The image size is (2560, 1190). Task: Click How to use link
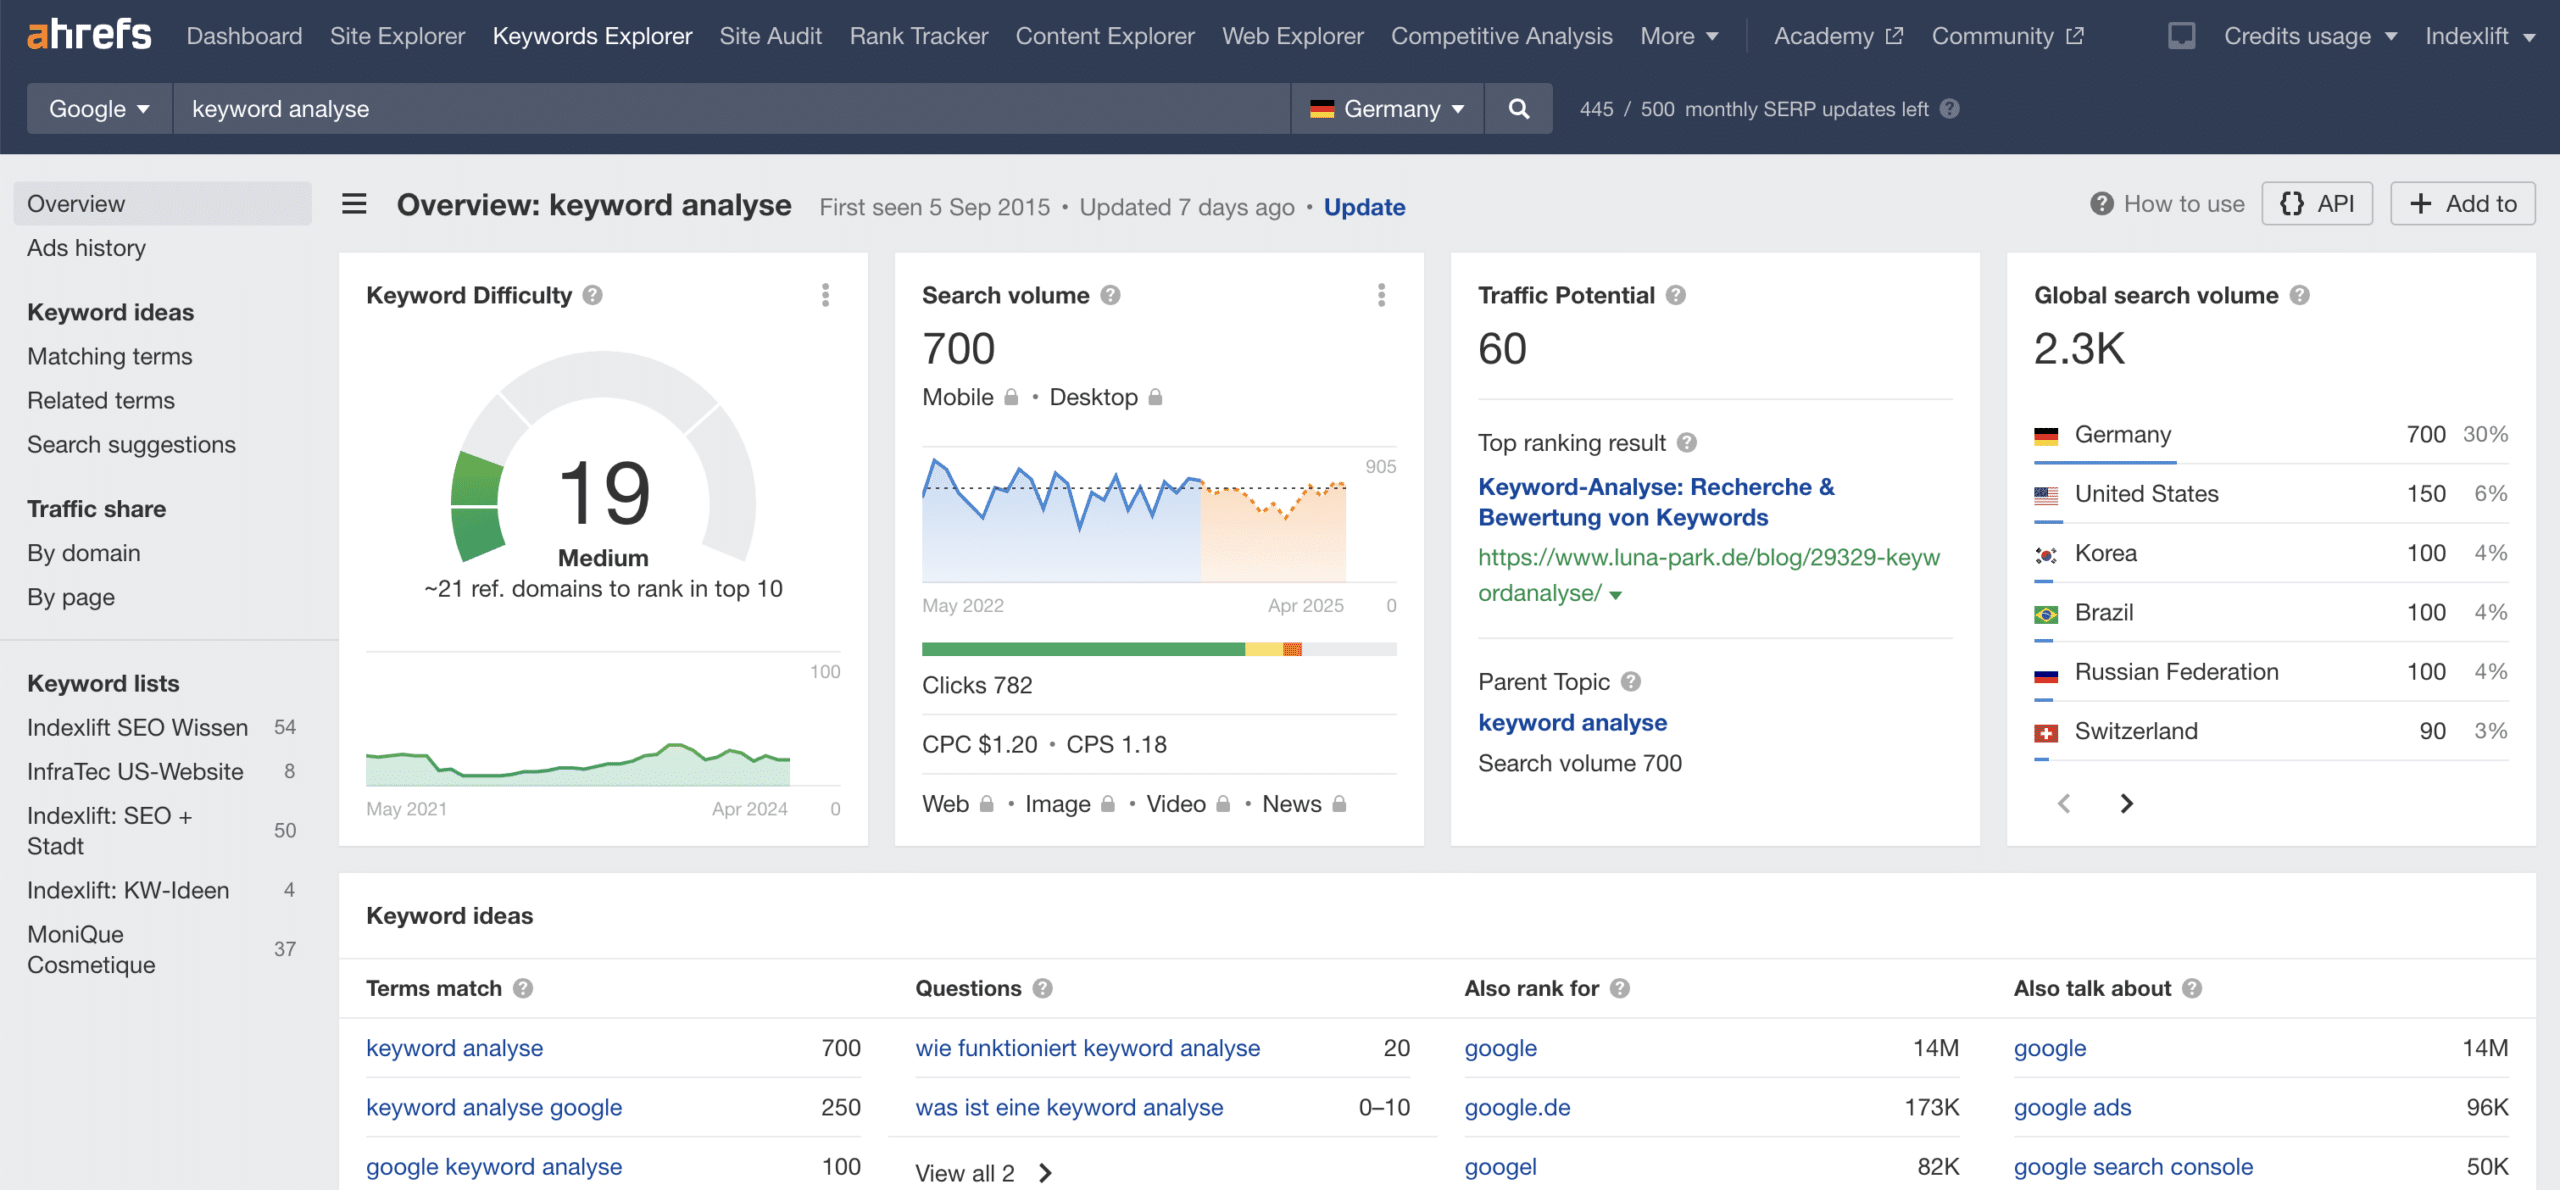(x=2167, y=204)
